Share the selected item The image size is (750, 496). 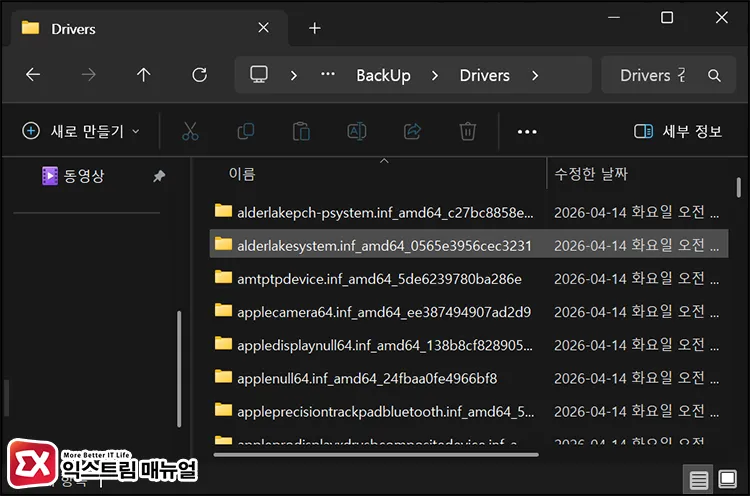pos(412,131)
